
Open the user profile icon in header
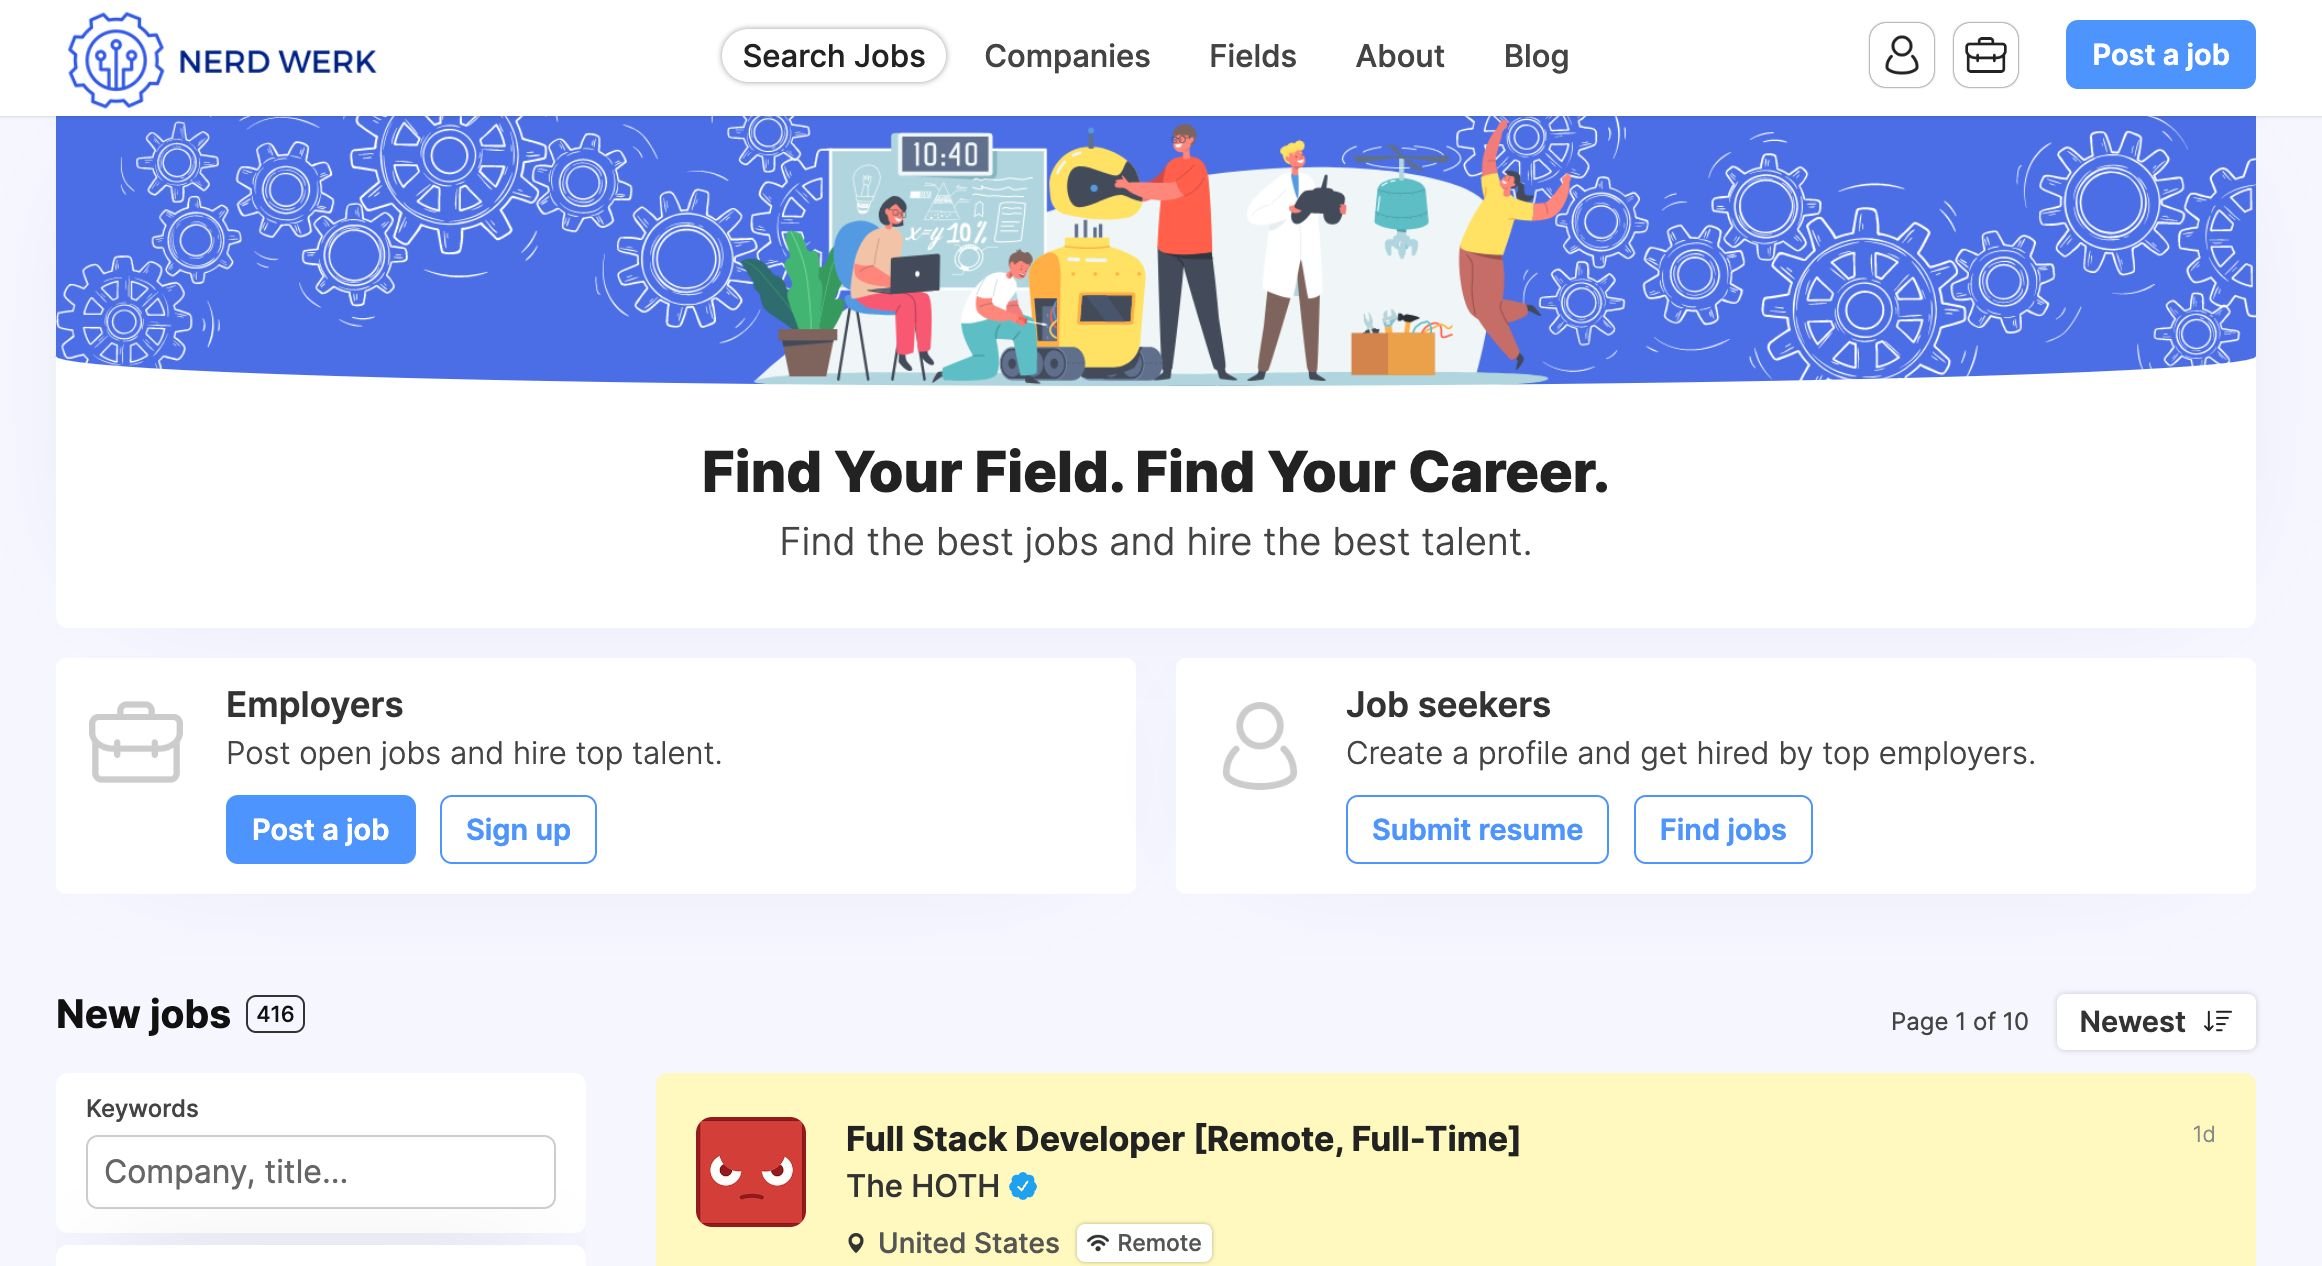[1902, 56]
